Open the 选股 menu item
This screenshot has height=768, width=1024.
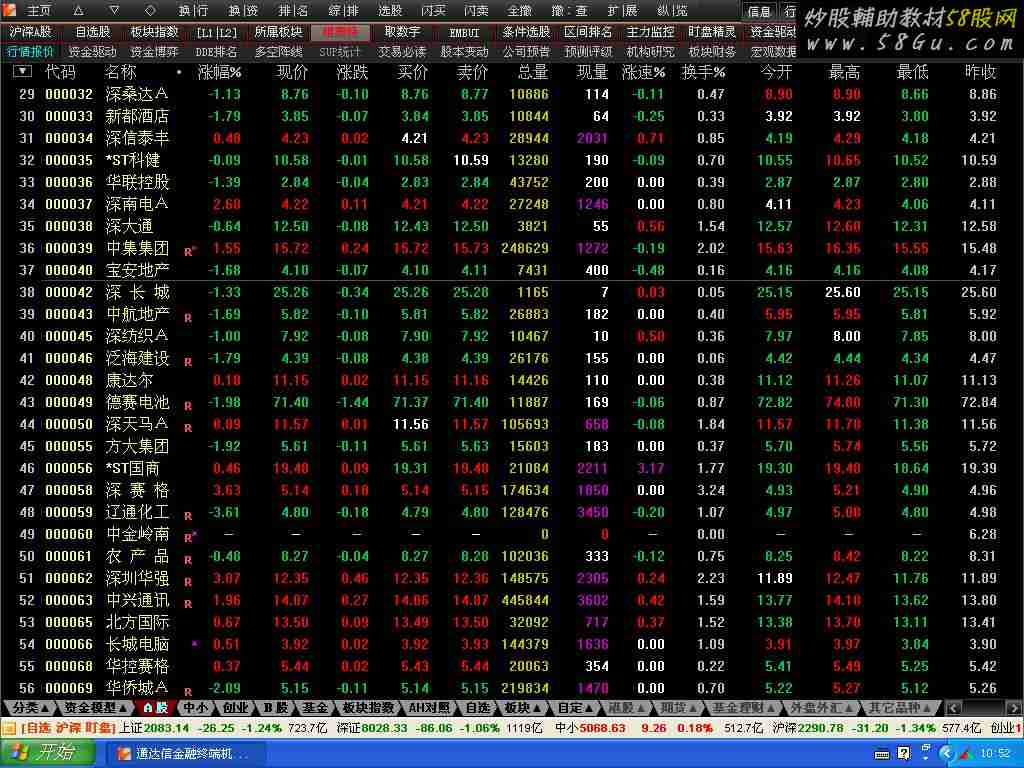pyautogui.click(x=390, y=10)
